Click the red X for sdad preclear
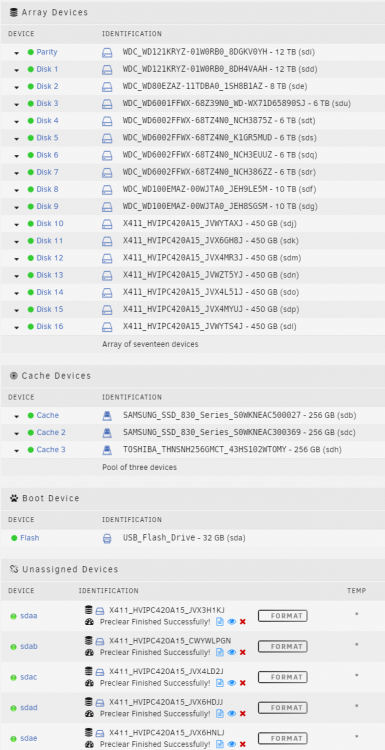Image resolution: width=385 pixels, height=750 pixels. coord(242,714)
